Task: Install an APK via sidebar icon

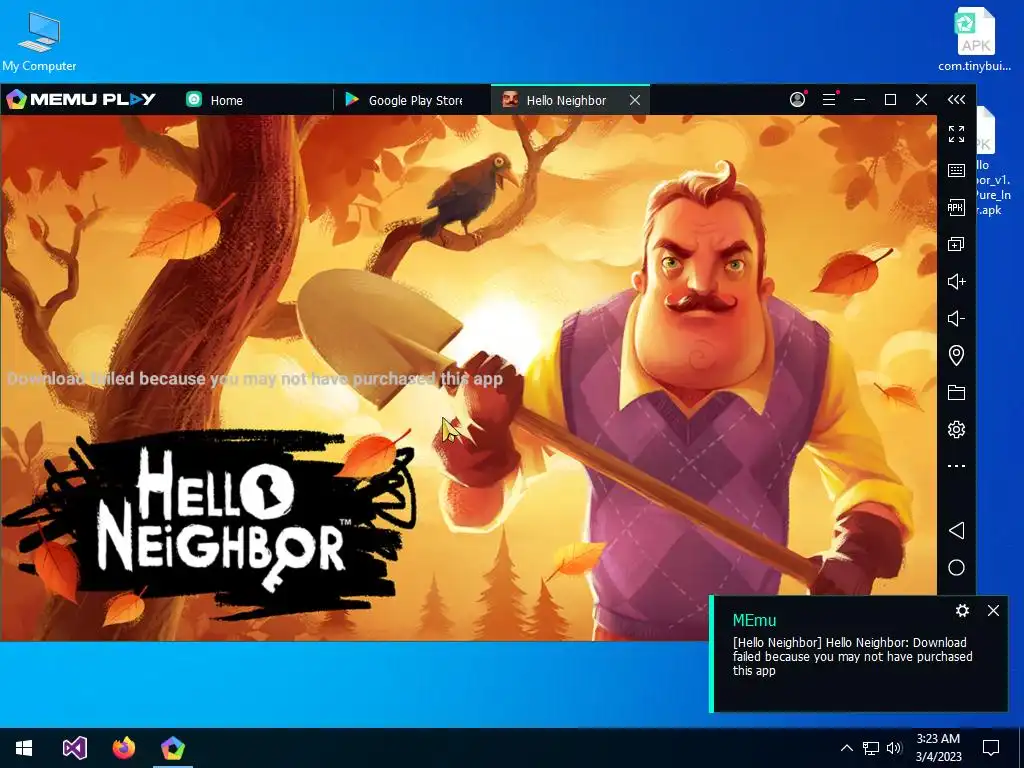Action: pos(956,208)
